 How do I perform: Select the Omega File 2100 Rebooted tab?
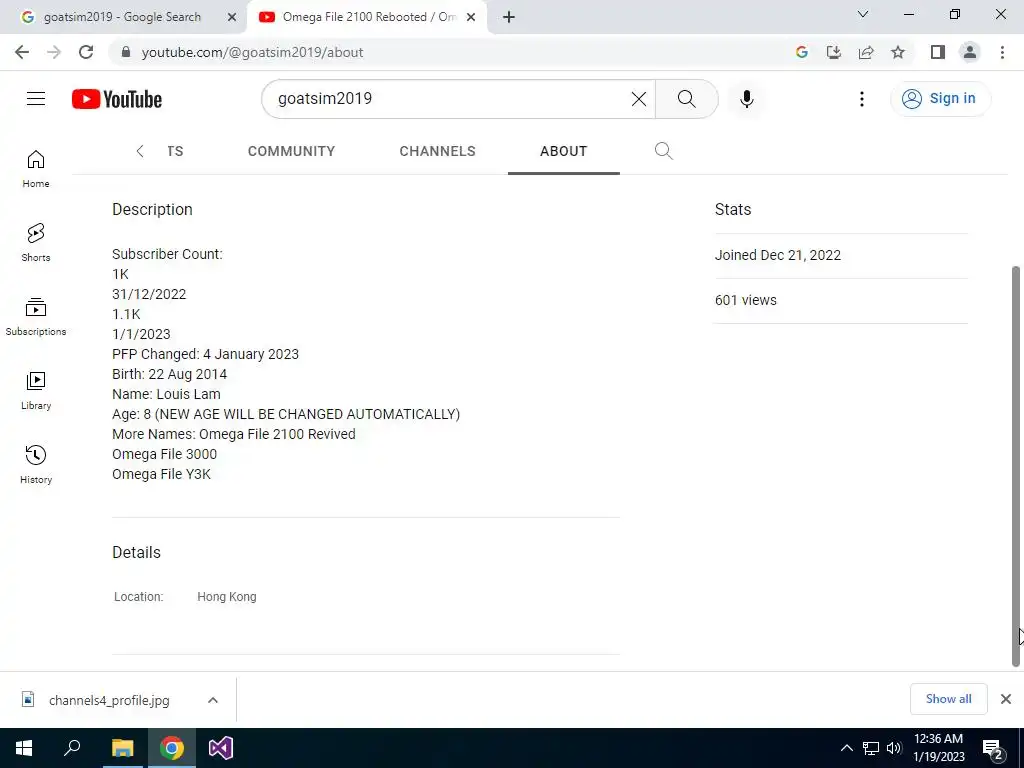click(367, 17)
